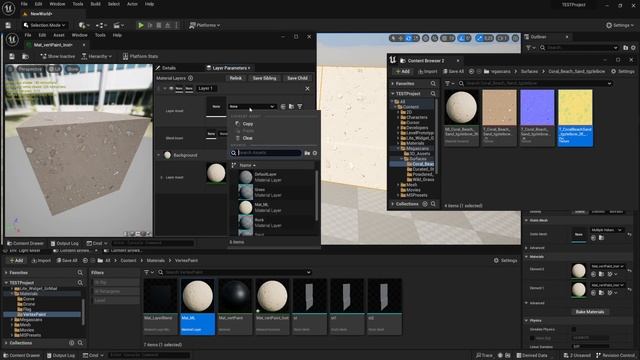Screen dimensions: 640x360
Task: Switch to the Layer Parameters tab
Action: coord(228,68)
